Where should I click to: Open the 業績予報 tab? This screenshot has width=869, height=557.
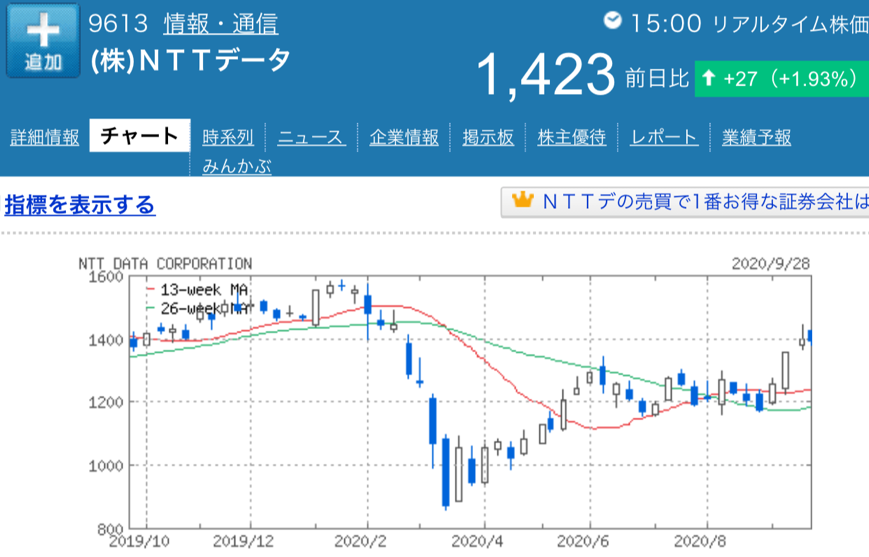(756, 137)
